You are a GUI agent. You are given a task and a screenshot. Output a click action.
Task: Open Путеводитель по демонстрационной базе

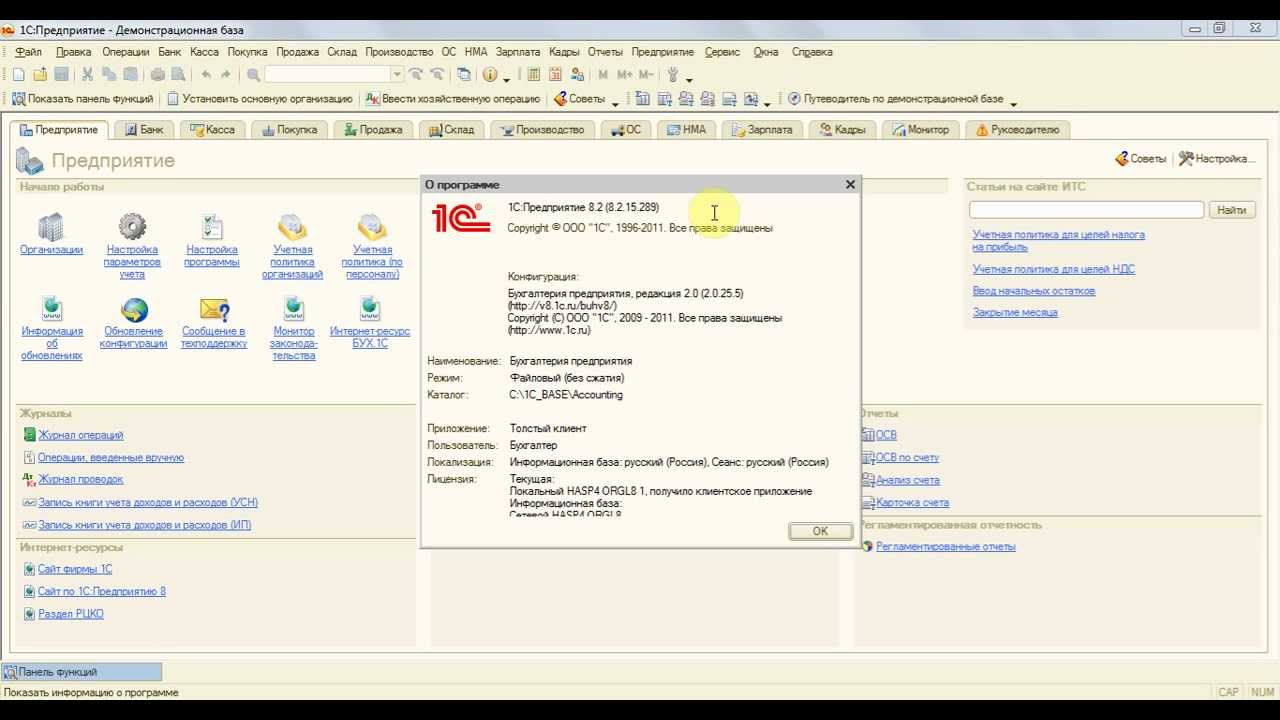click(895, 99)
